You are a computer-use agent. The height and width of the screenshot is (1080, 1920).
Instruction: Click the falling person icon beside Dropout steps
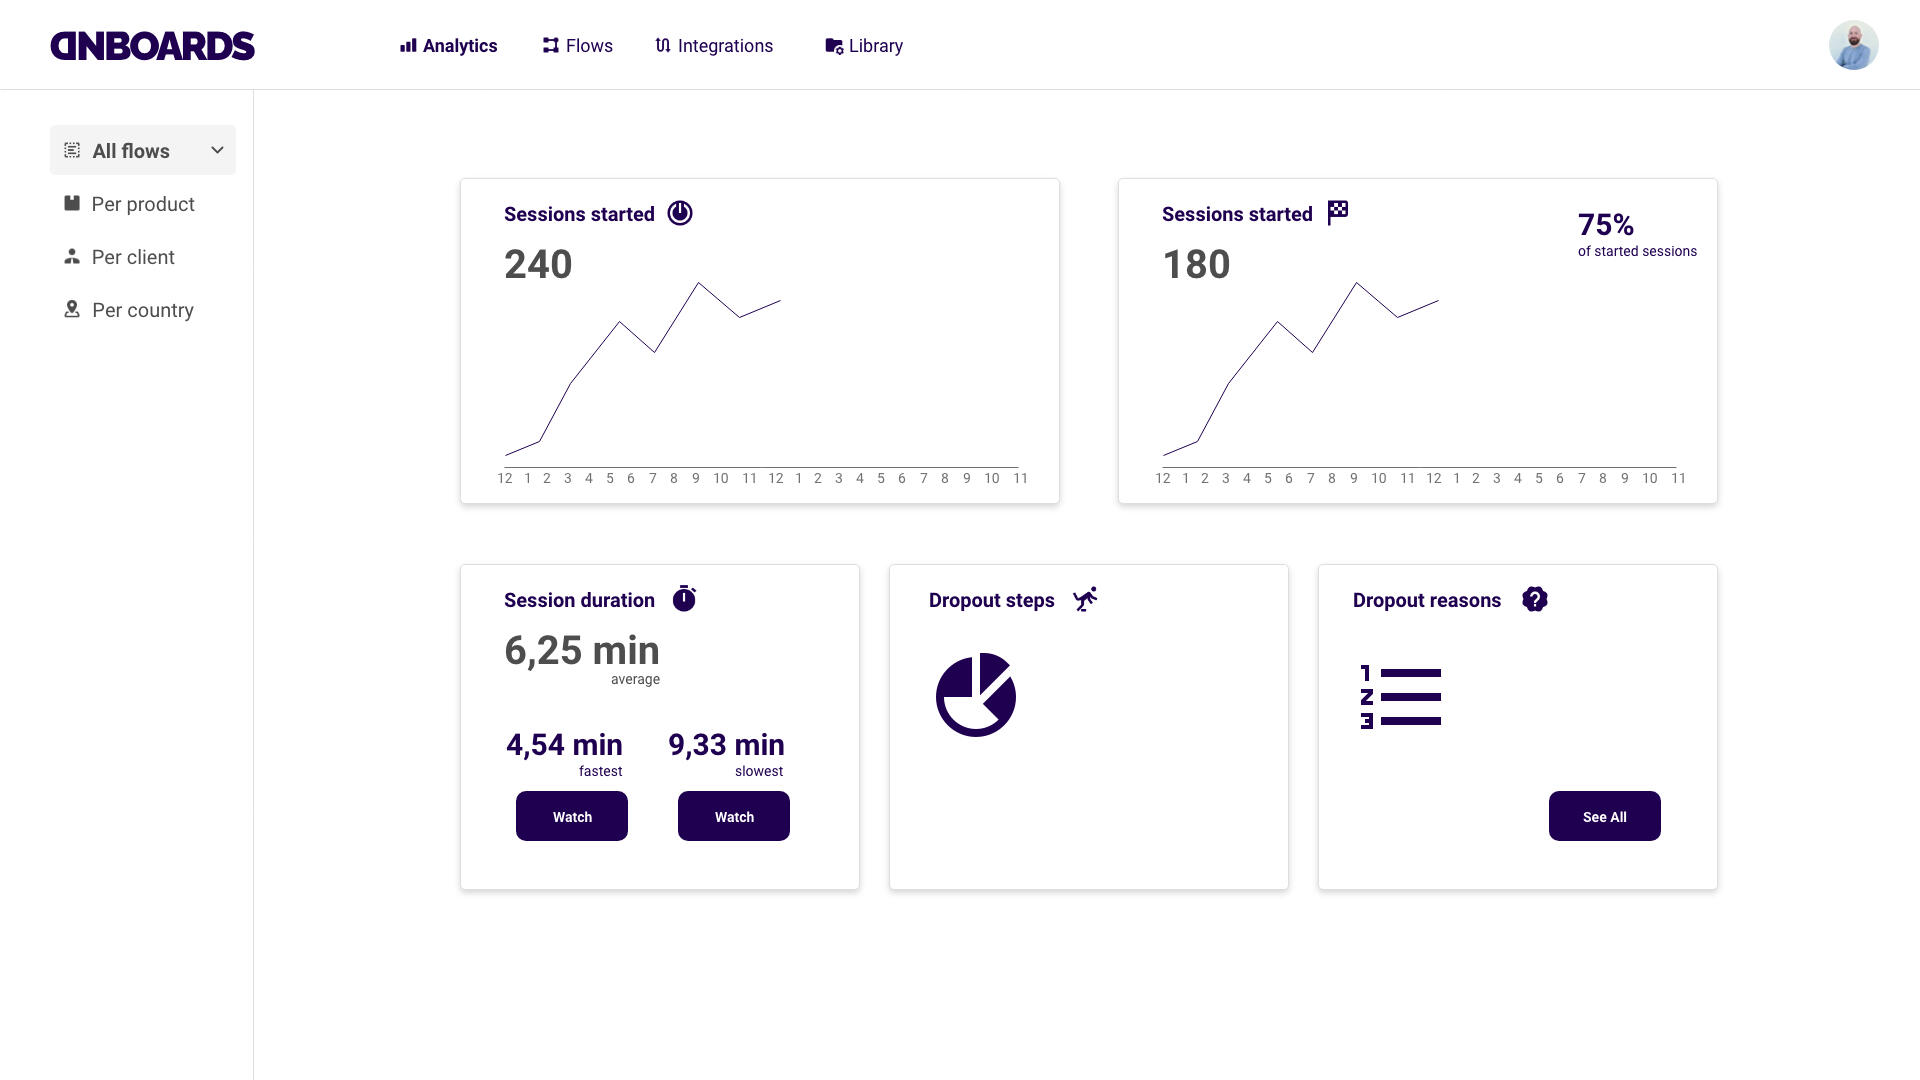pos(1085,599)
